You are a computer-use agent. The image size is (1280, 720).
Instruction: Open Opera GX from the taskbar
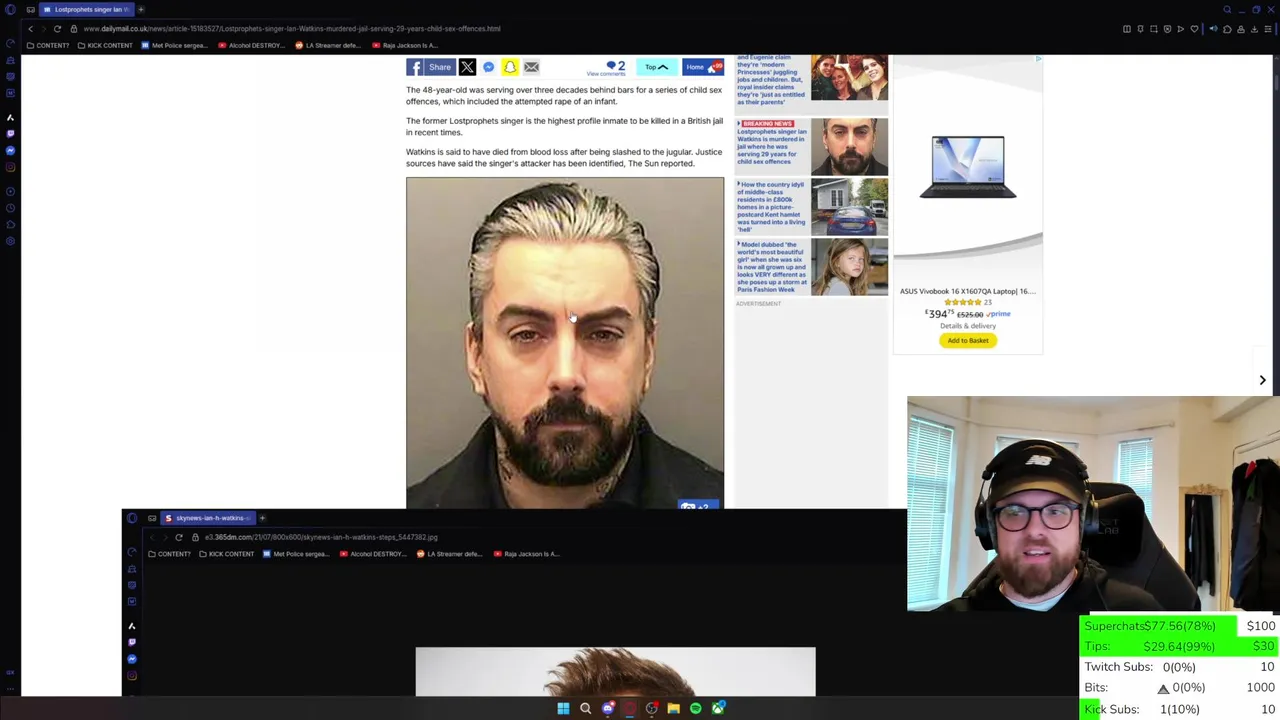630,709
